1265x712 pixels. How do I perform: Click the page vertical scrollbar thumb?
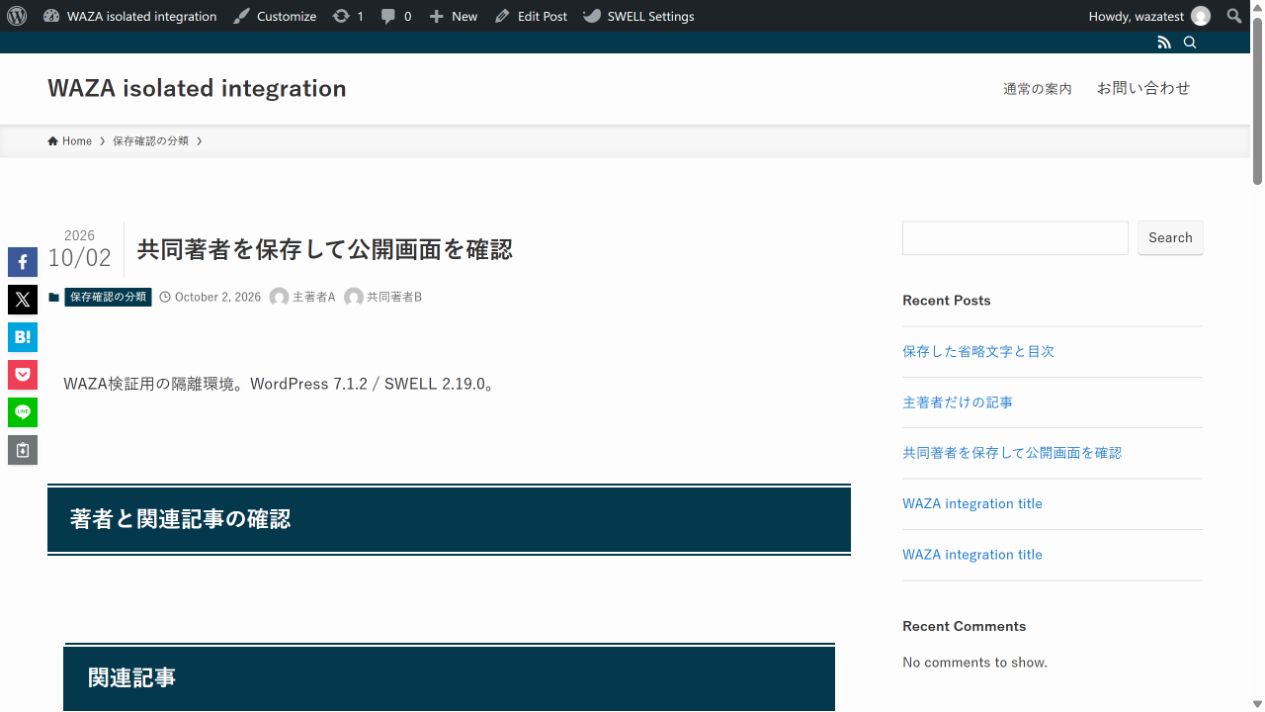click(x=1257, y=99)
